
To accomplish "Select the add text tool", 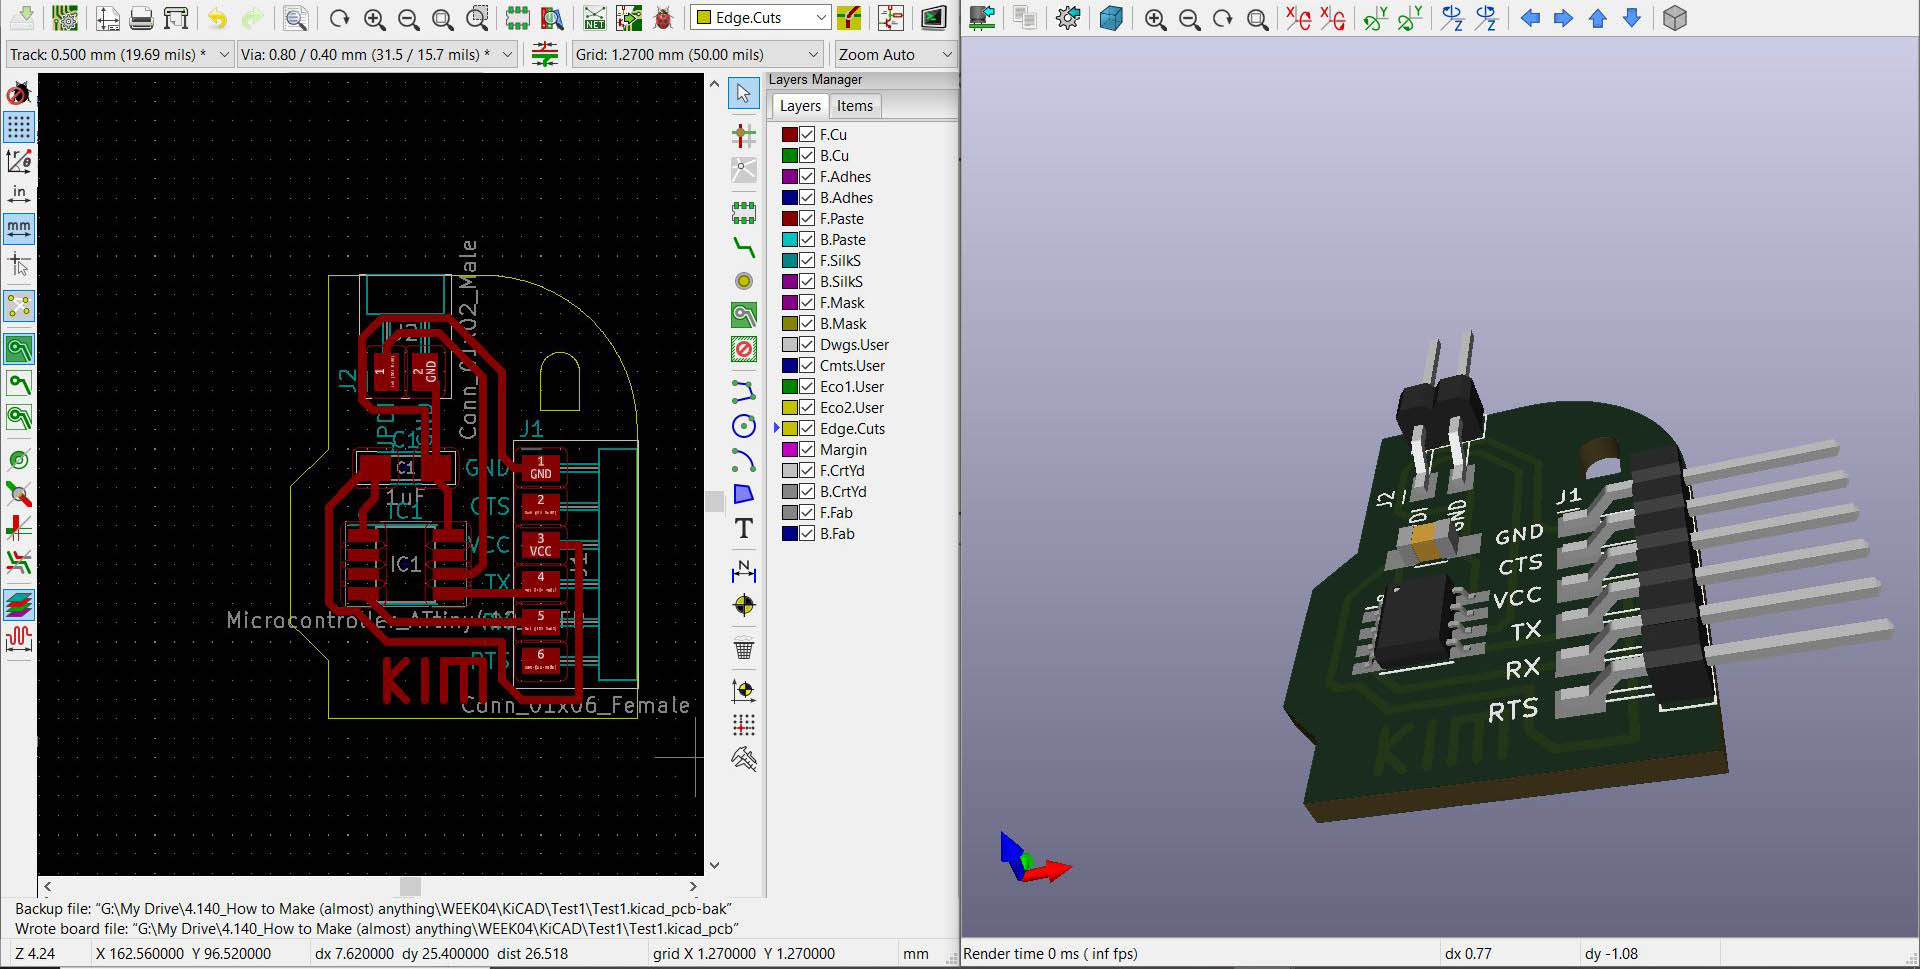I will tap(743, 528).
